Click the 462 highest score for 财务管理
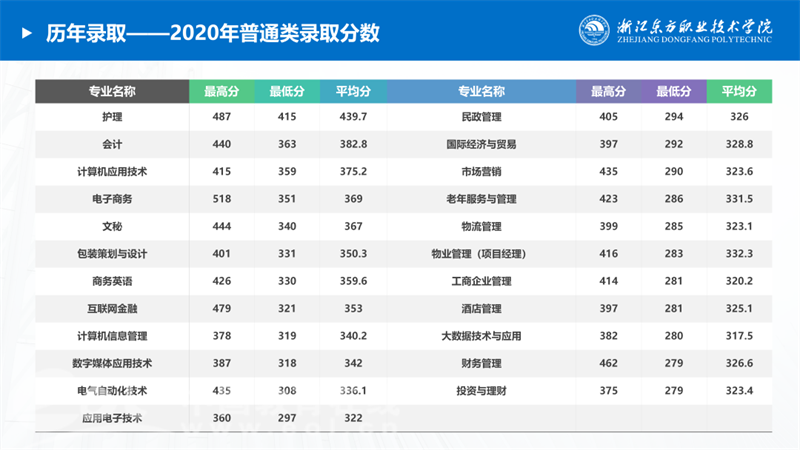The width and height of the screenshot is (800, 450). tap(609, 363)
